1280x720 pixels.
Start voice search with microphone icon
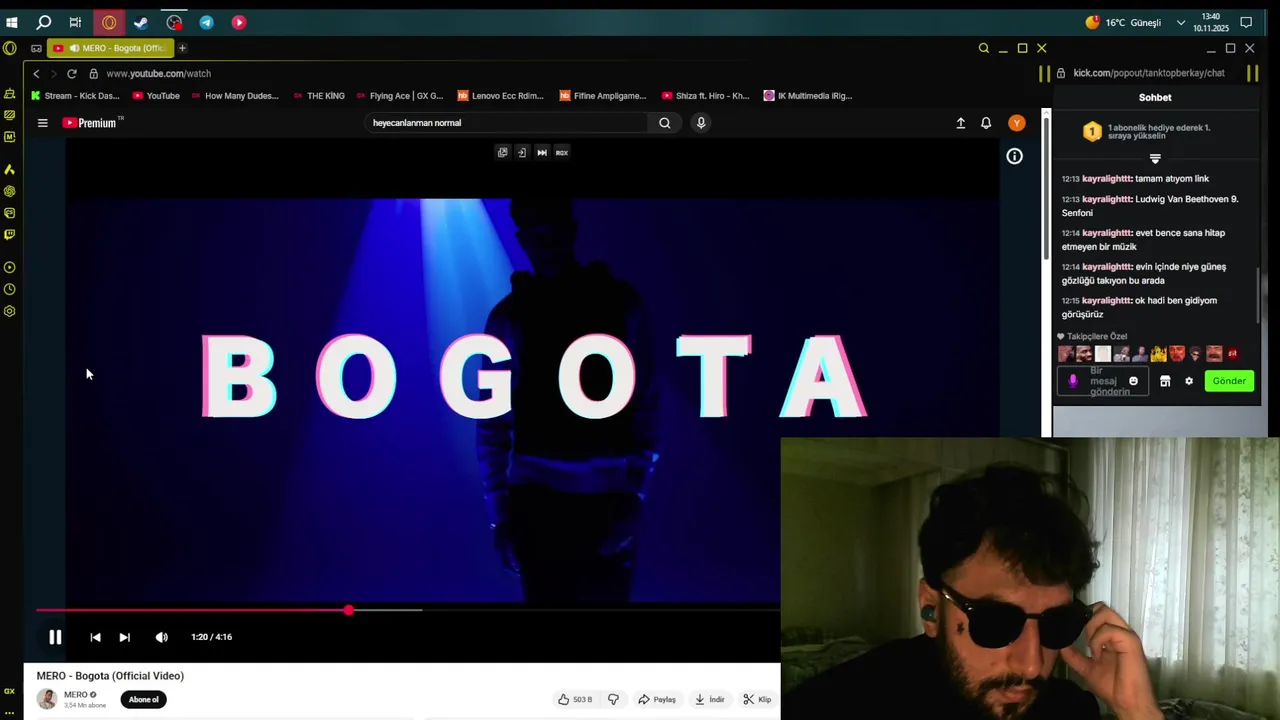[x=701, y=123]
